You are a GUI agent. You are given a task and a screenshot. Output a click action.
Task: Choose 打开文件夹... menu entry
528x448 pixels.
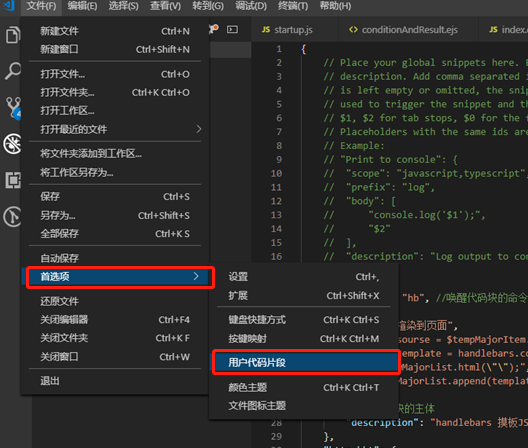(114, 92)
